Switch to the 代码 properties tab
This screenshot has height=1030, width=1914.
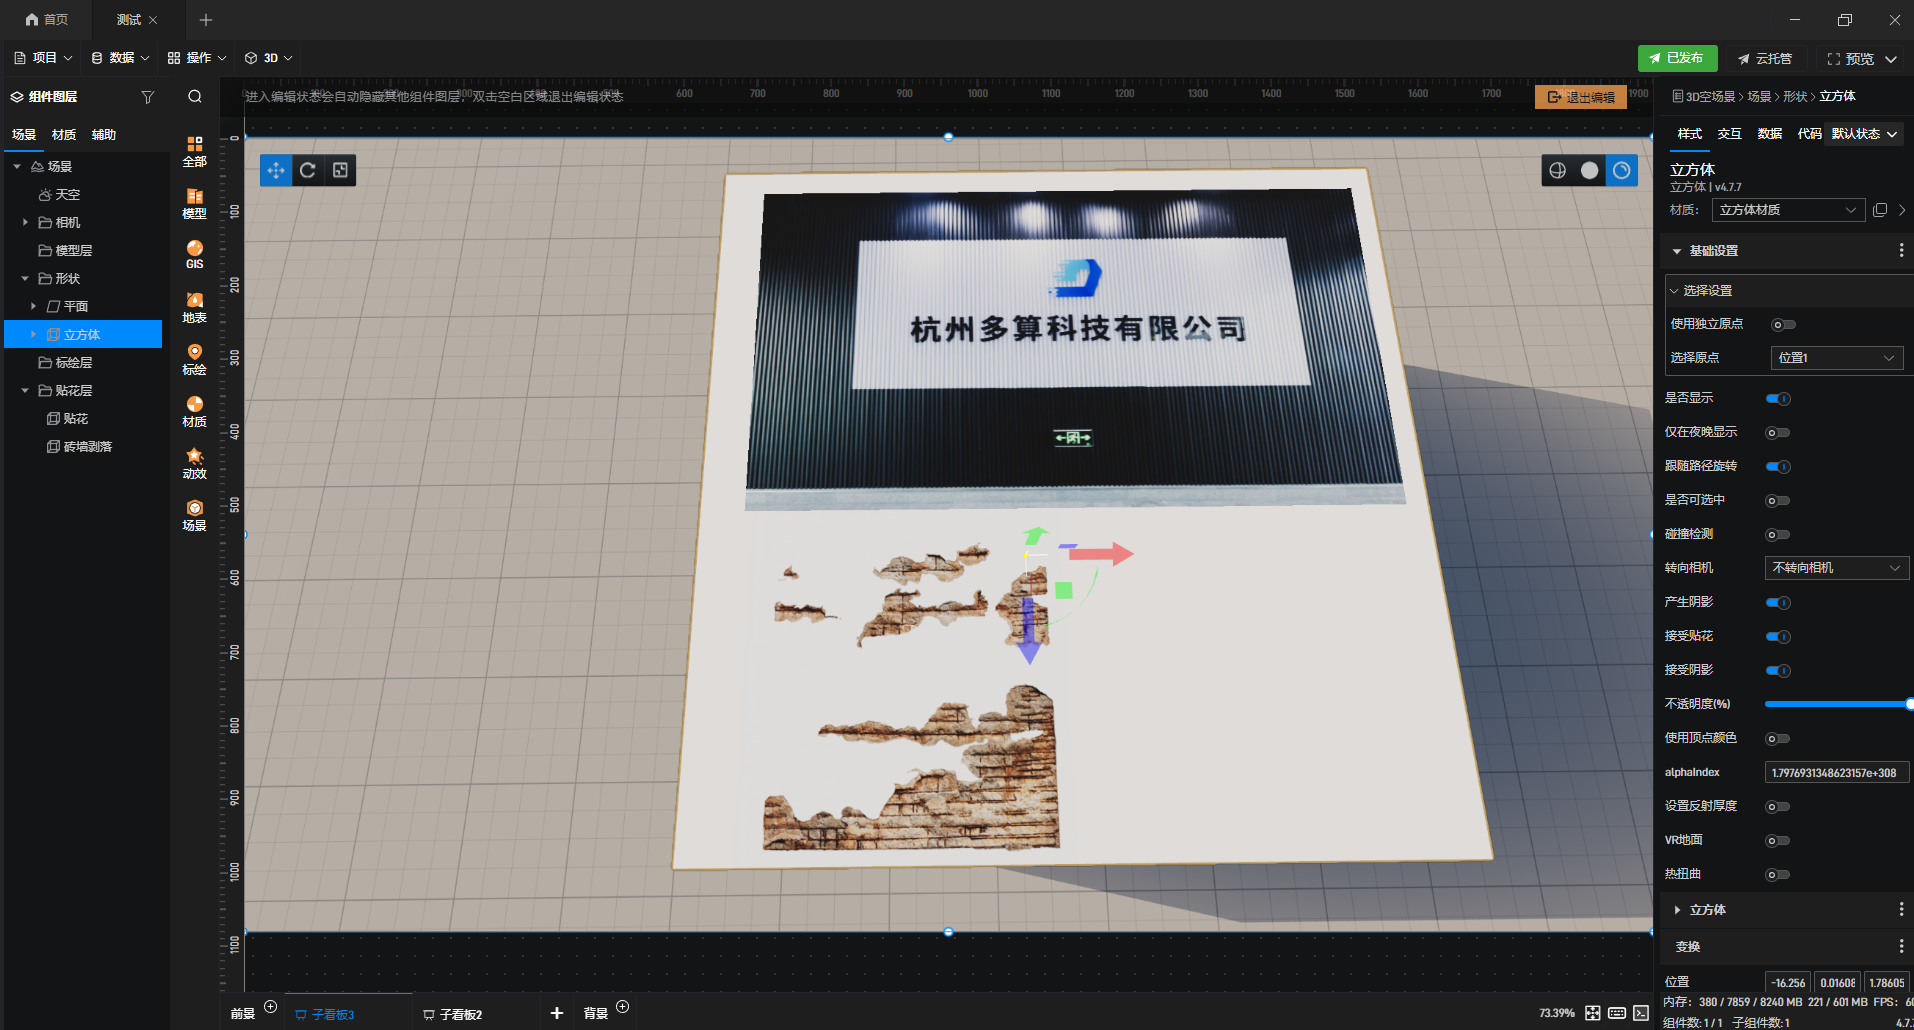coord(1810,134)
